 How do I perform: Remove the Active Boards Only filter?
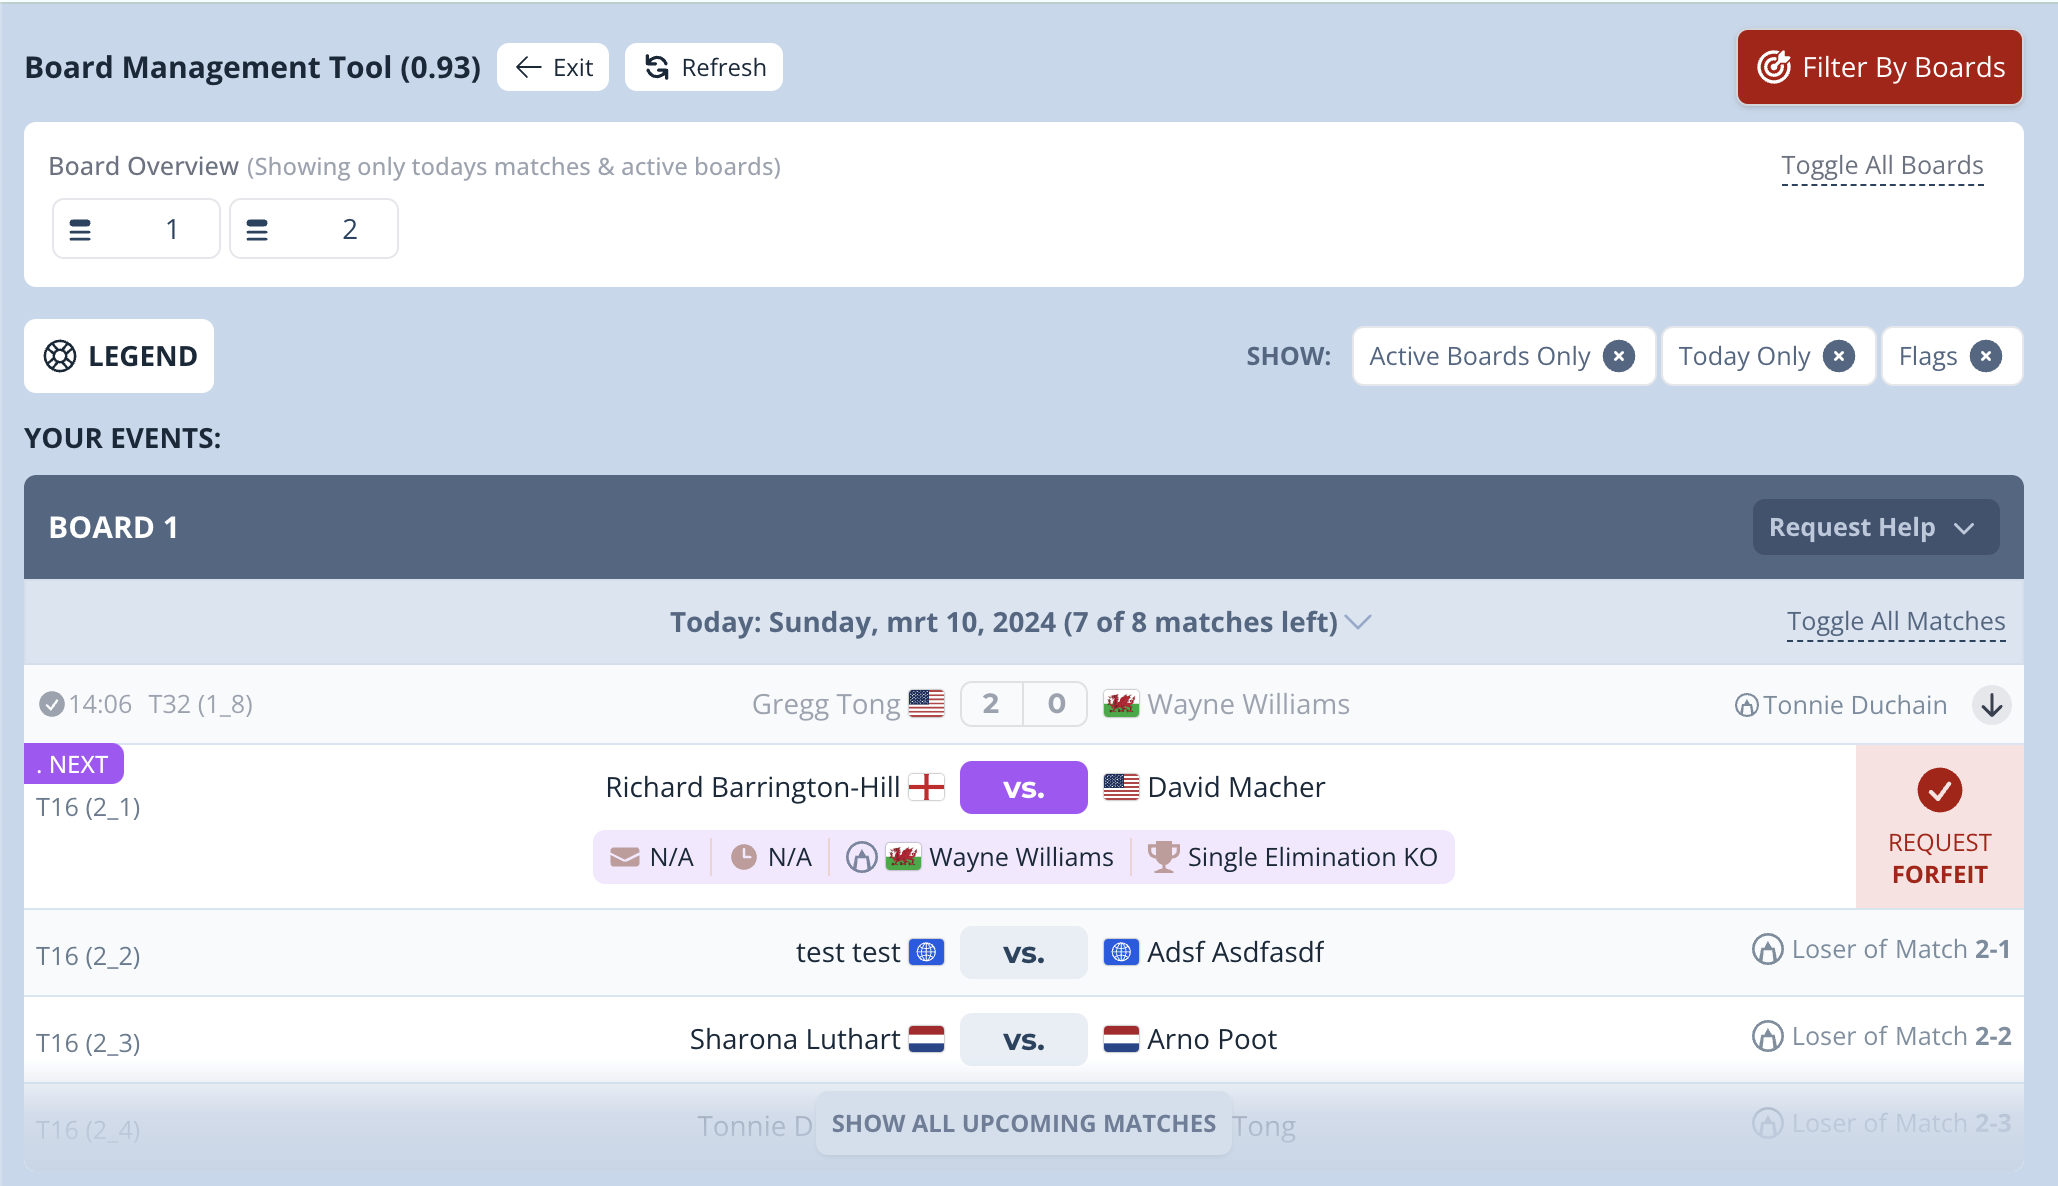(1619, 355)
